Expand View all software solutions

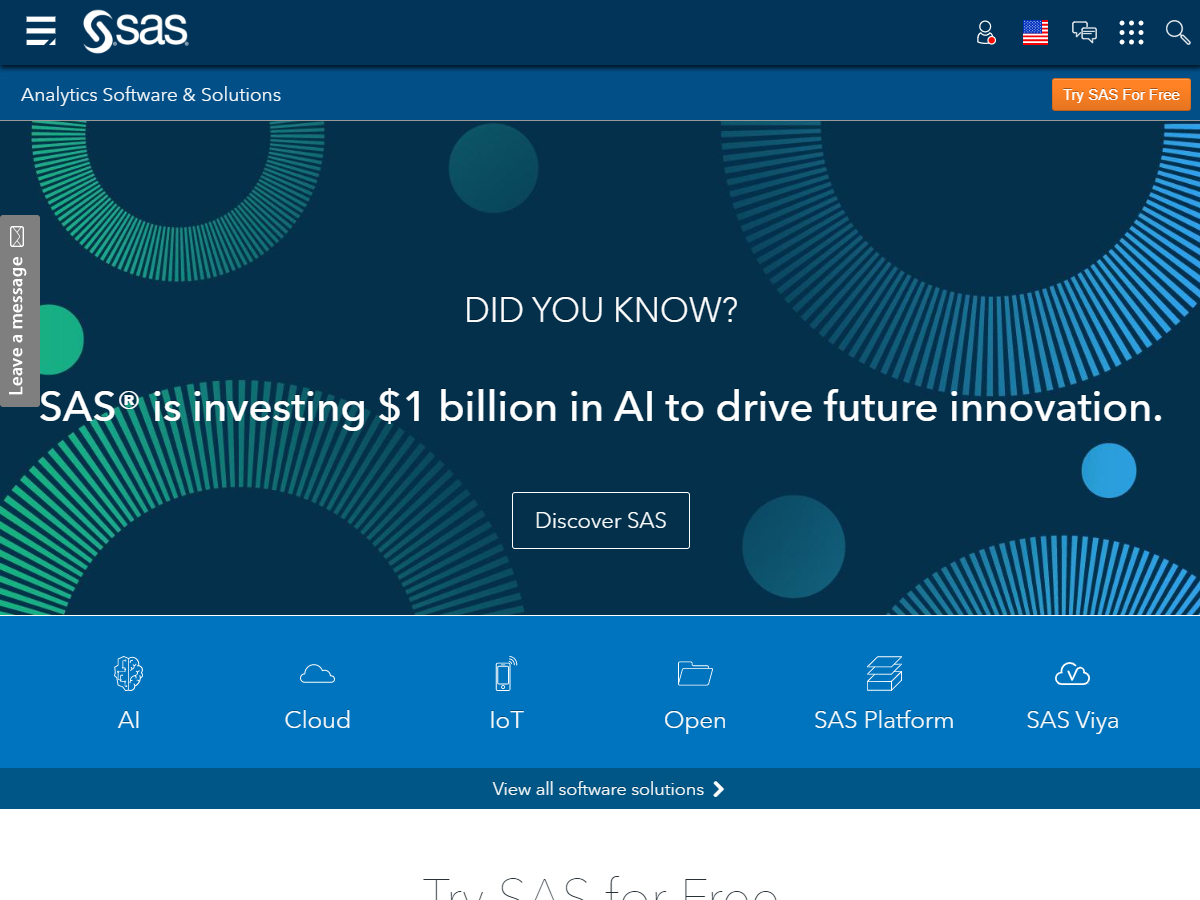point(607,789)
